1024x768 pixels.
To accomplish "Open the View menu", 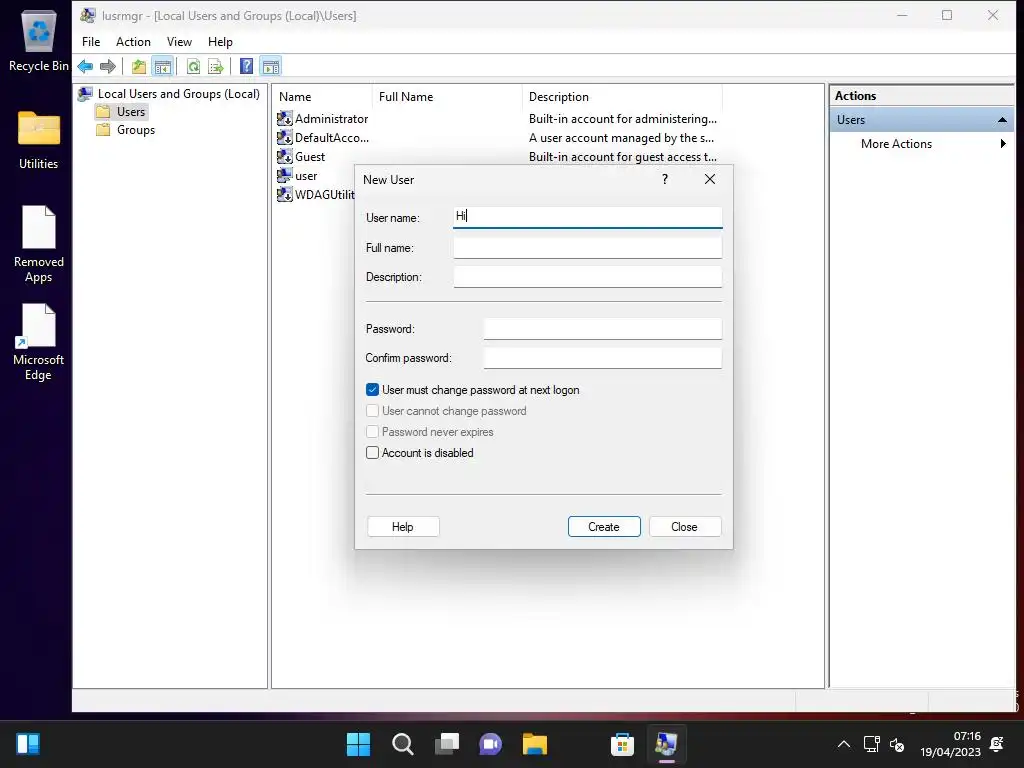I will click(179, 42).
